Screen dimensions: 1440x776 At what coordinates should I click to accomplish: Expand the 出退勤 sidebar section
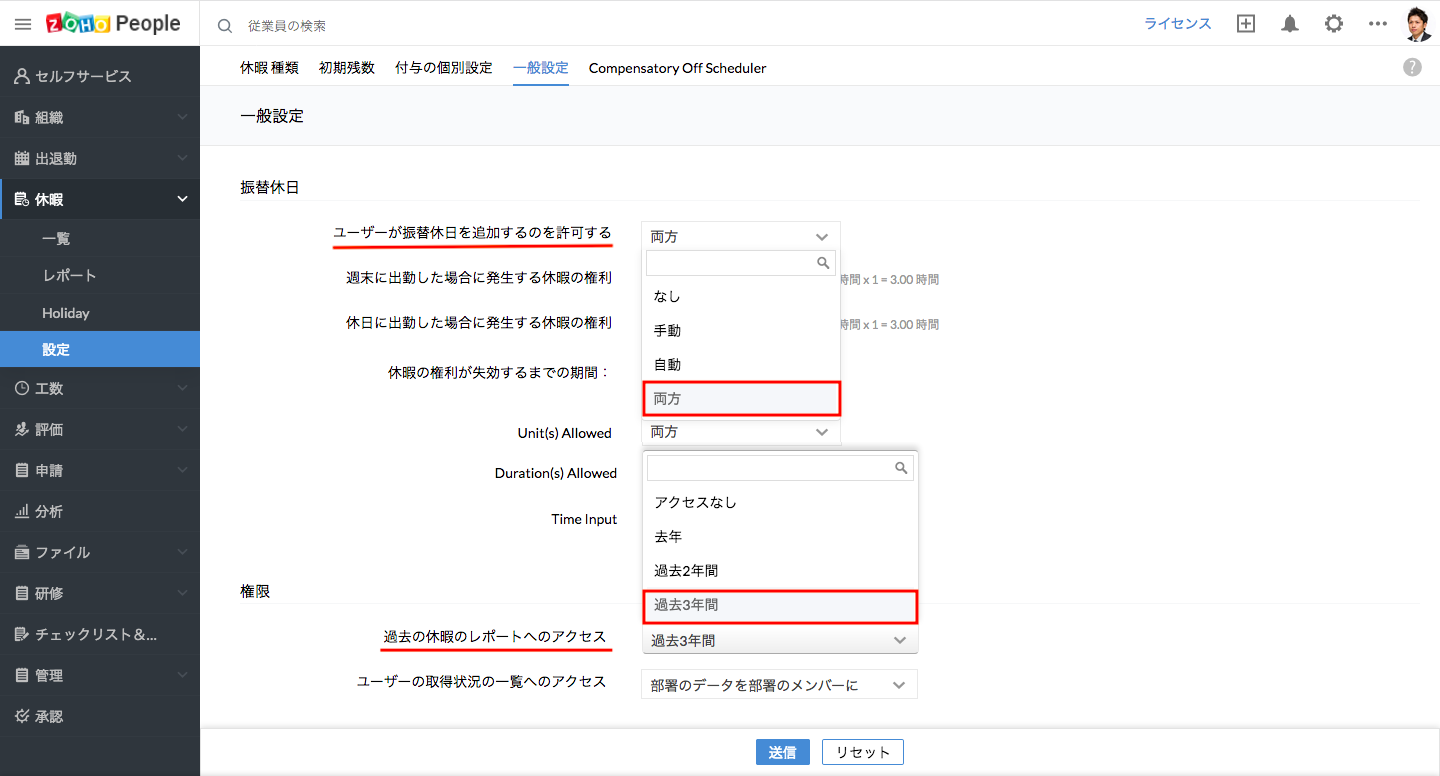point(100,158)
